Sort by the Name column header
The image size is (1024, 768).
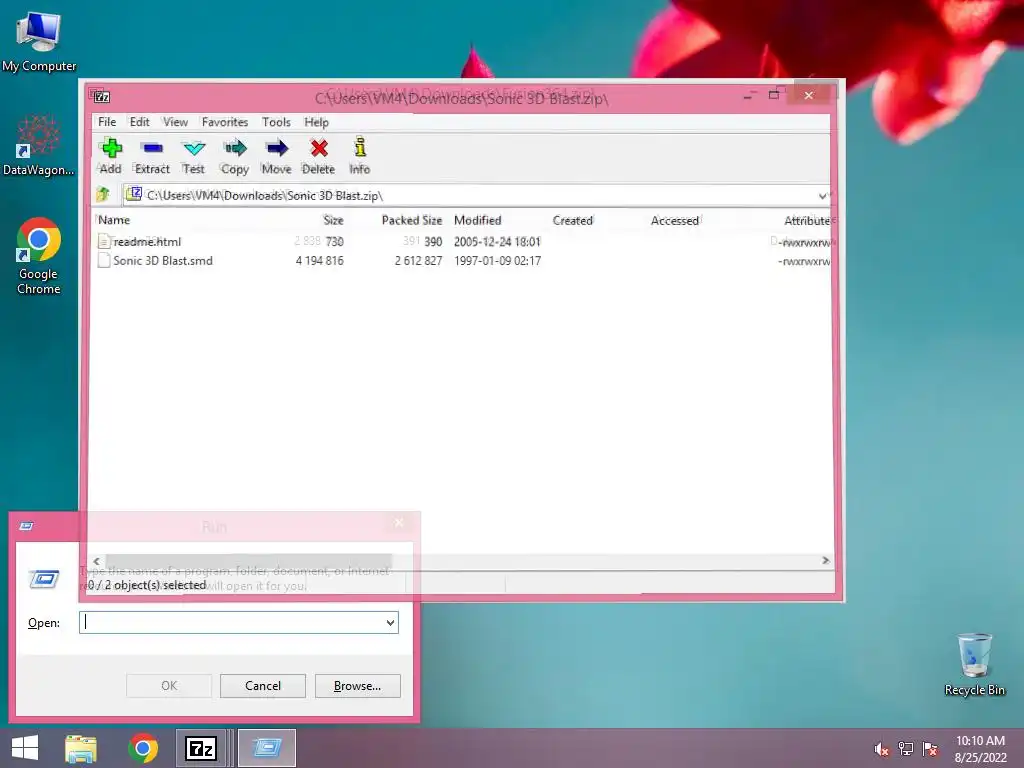114,220
